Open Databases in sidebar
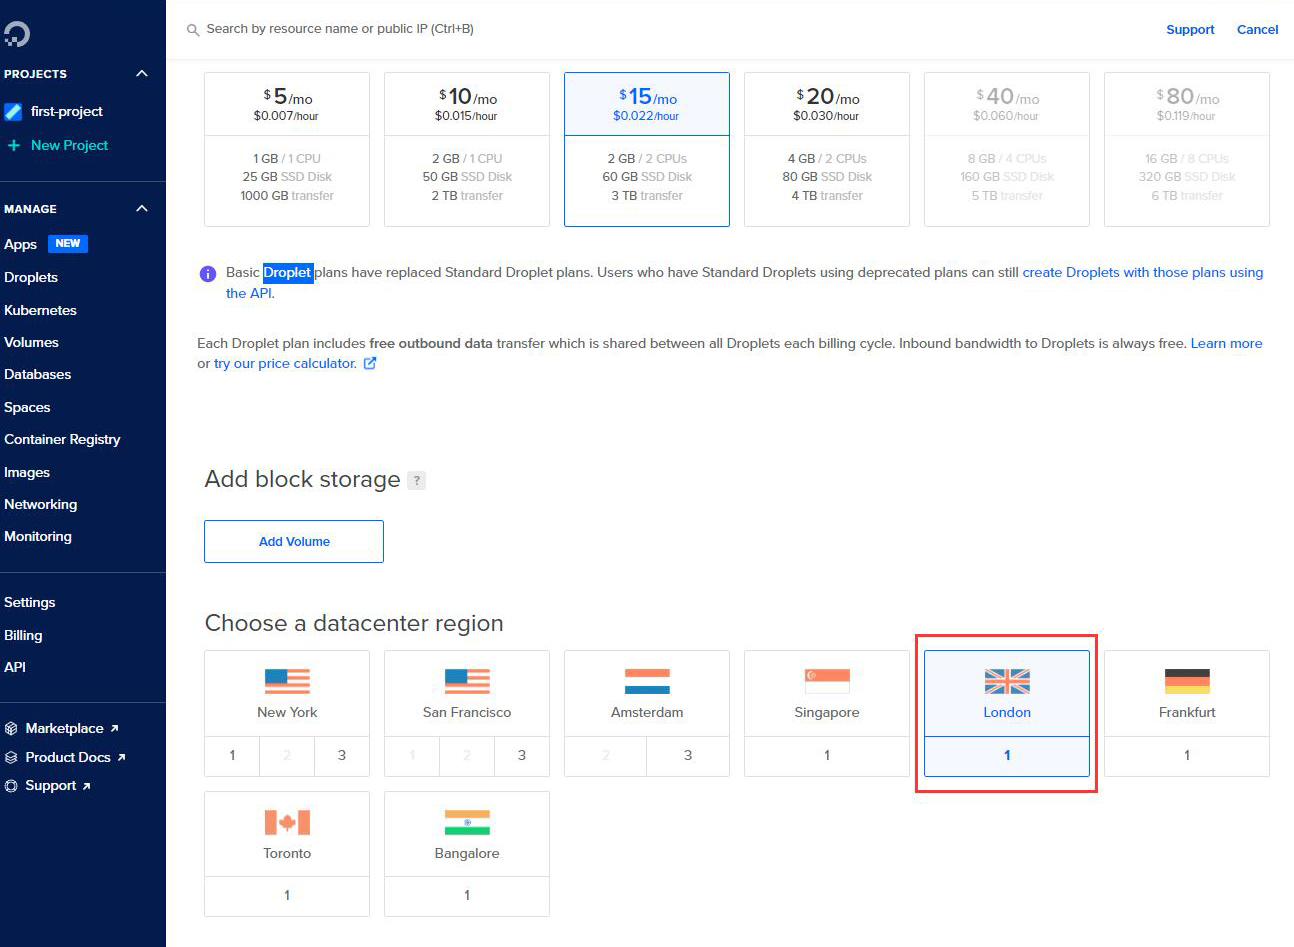This screenshot has height=947, width=1294. [x=38, y=374]
